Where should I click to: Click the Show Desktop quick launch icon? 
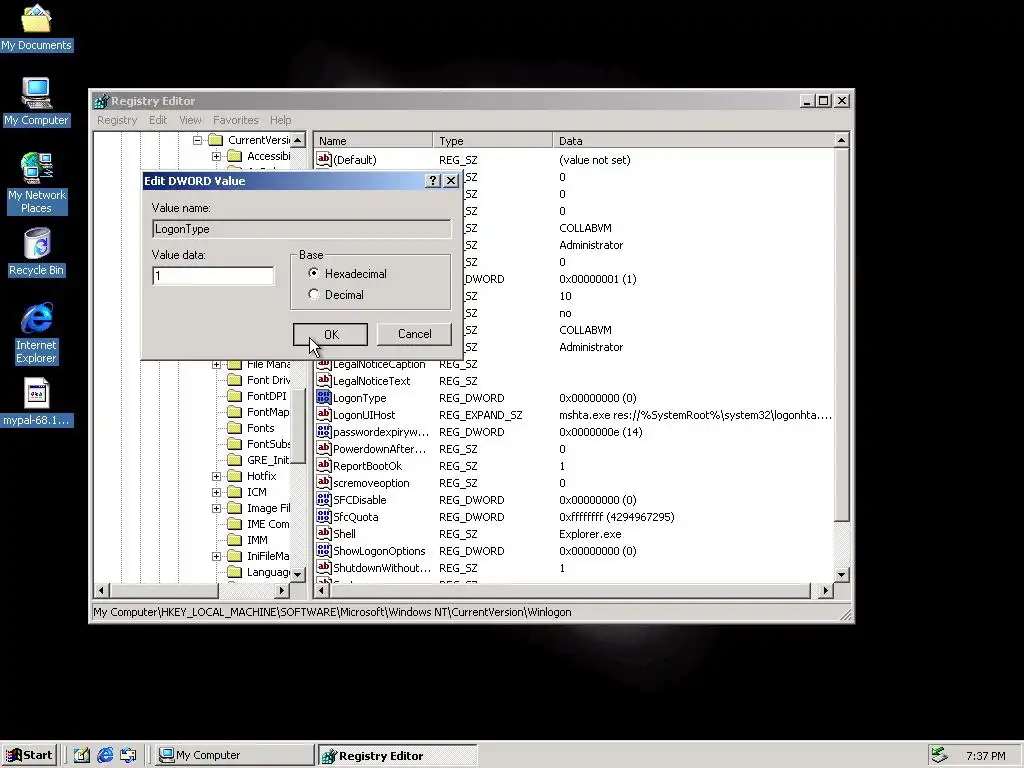(82, 755)
